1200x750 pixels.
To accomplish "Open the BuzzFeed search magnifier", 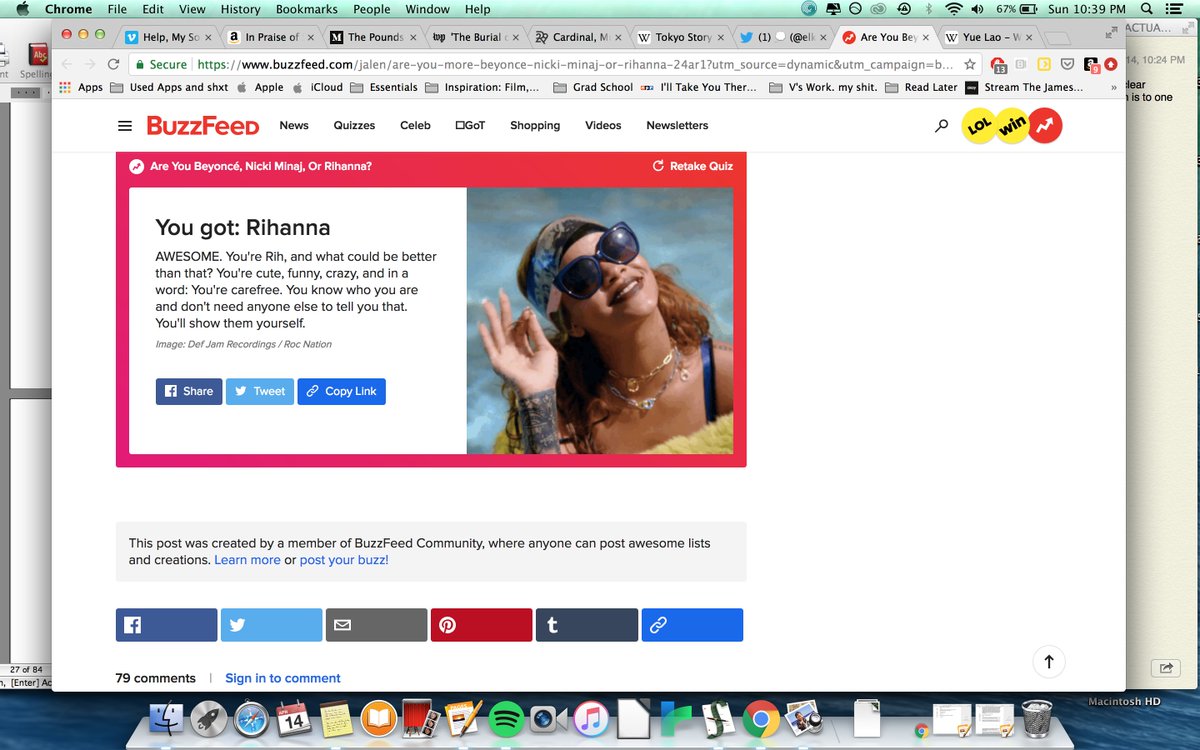I will pos(941,126).
